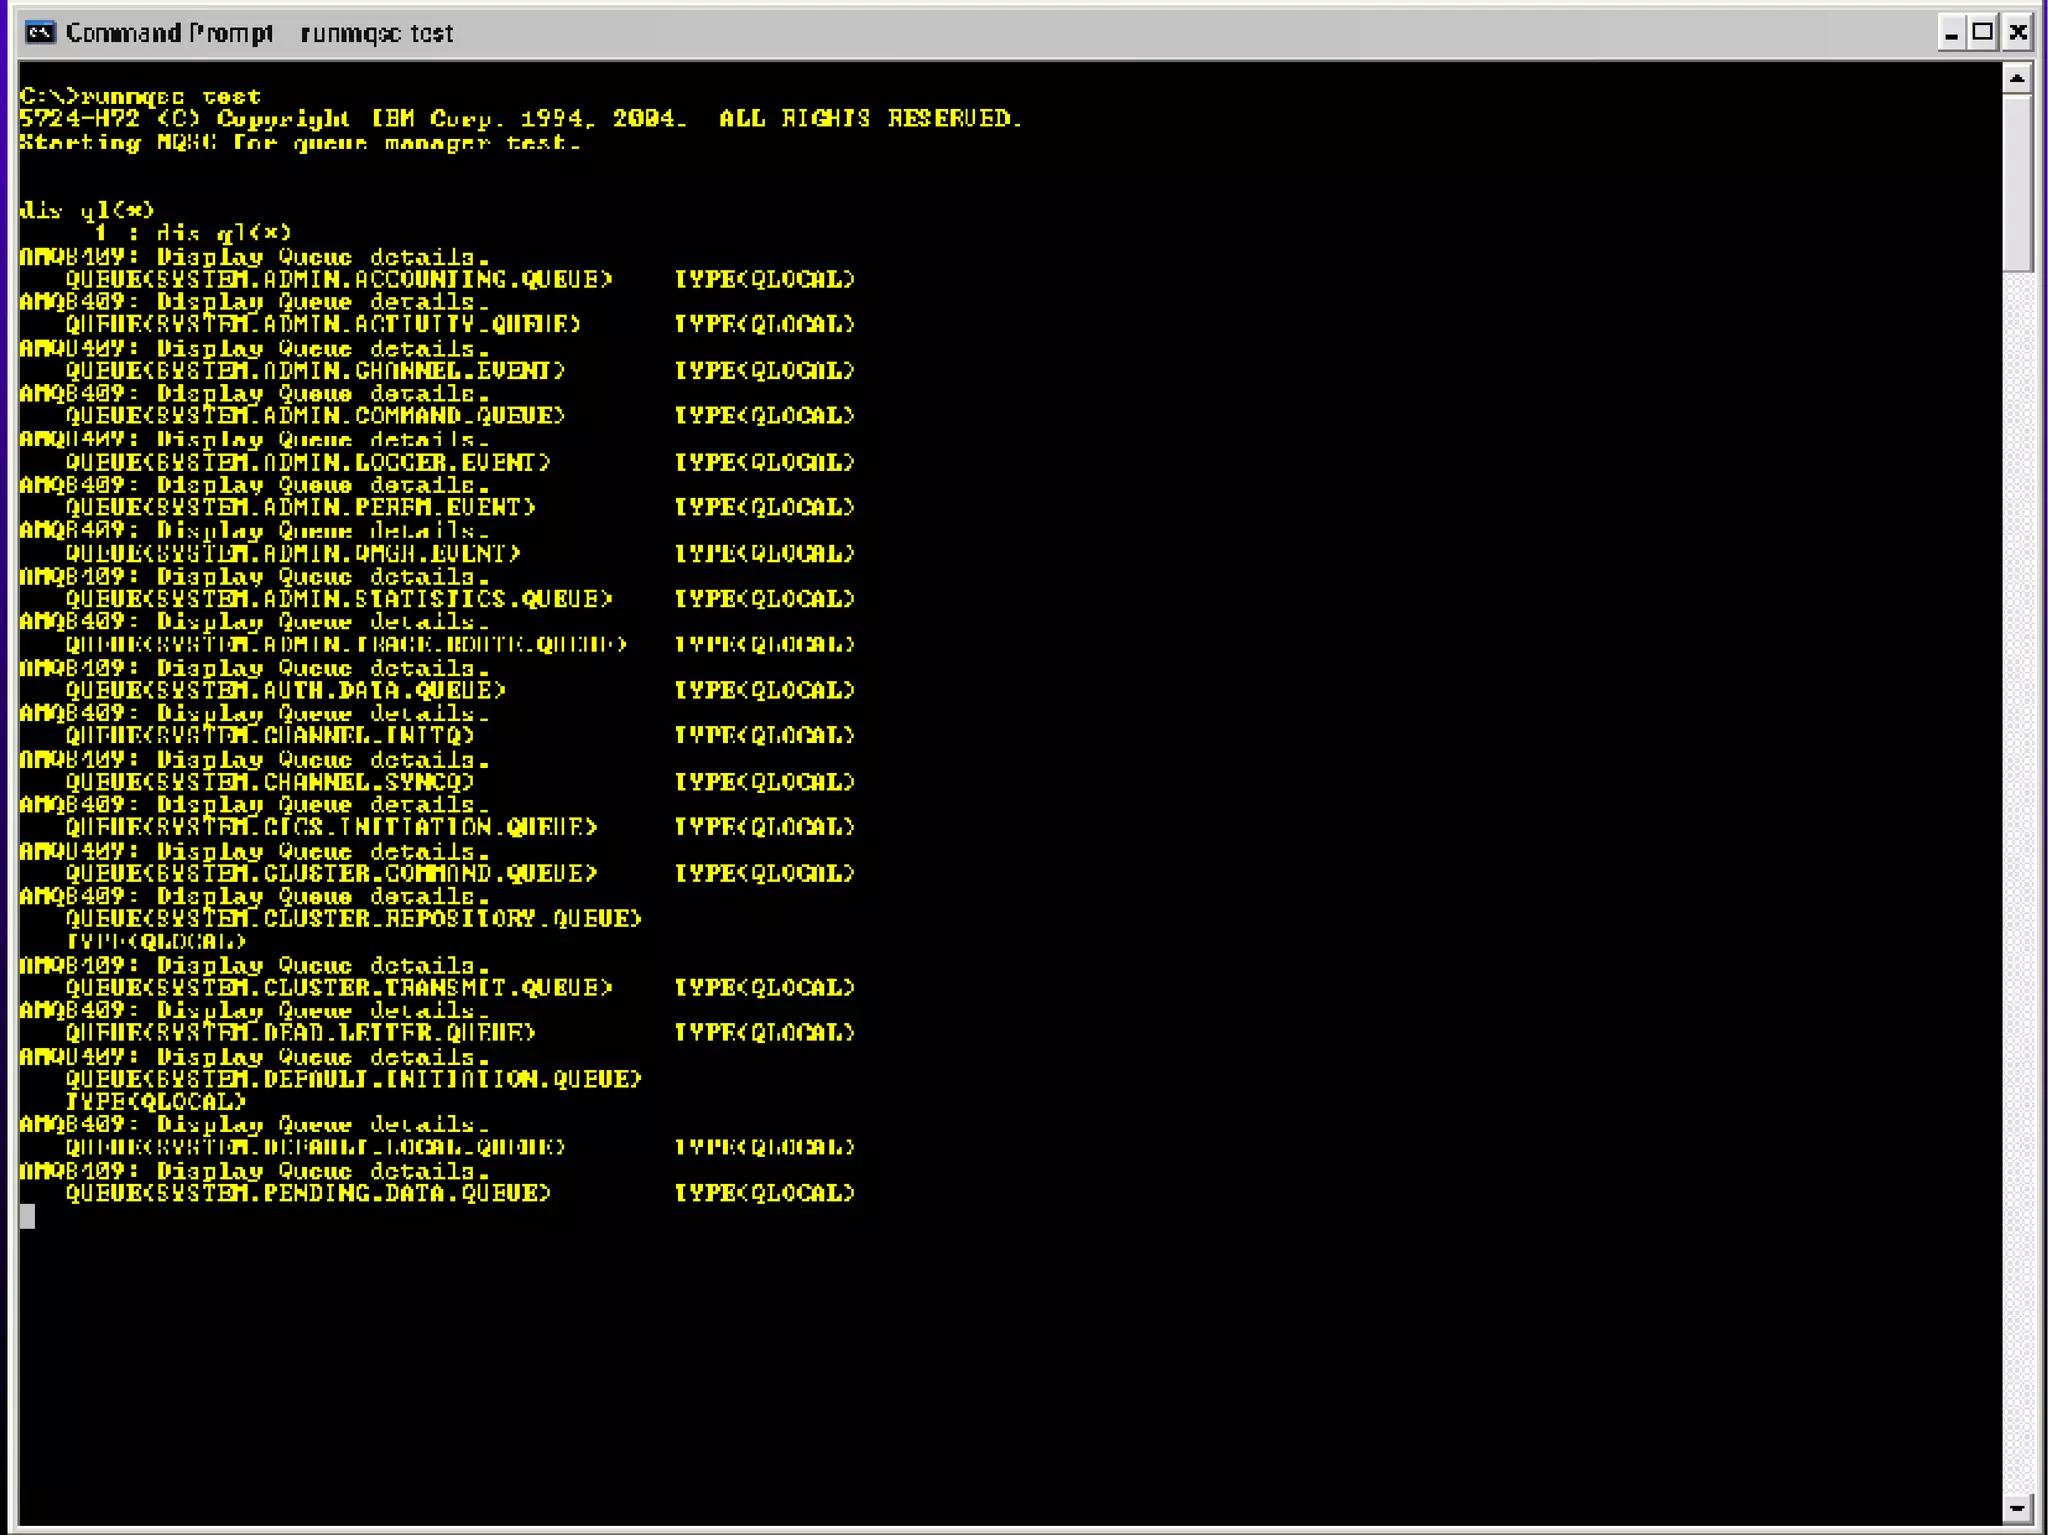
Task: Click the SYSTEM.CLUSTER.TRANSMIT.QUEUE entry
Action: click(338, 988)
